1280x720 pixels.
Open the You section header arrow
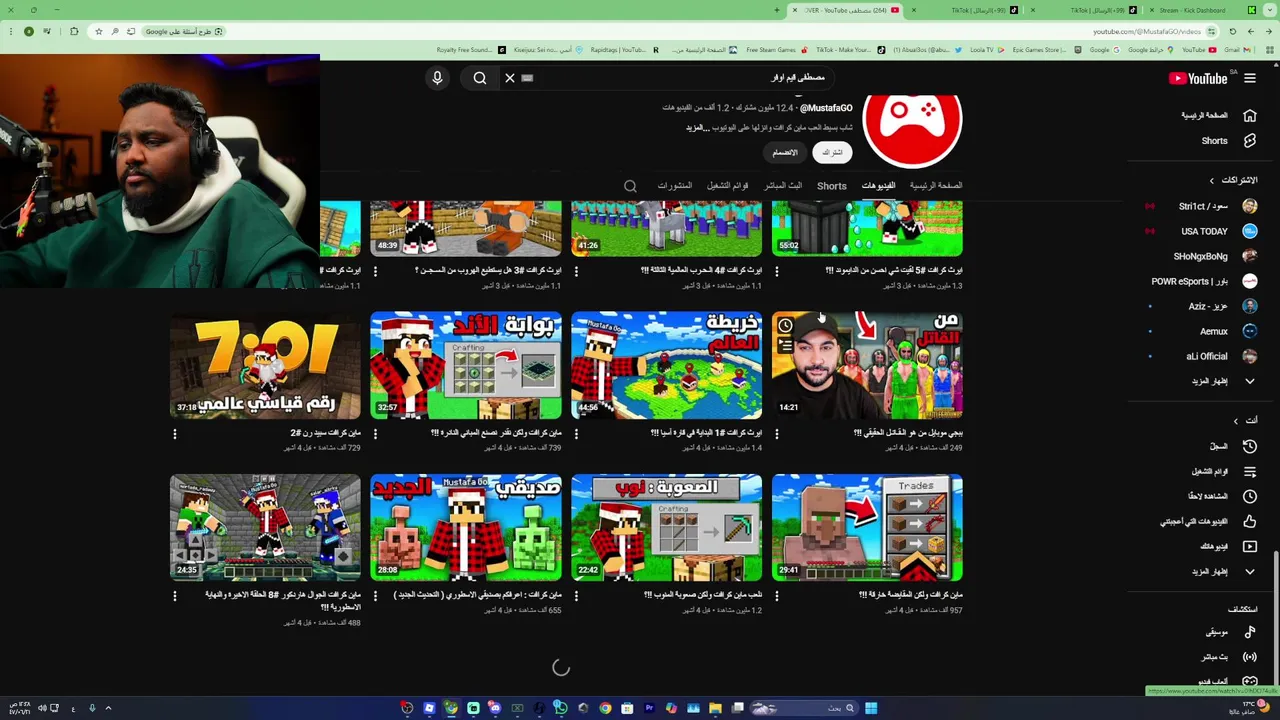pyautogui.click(x=1236, y=420)
